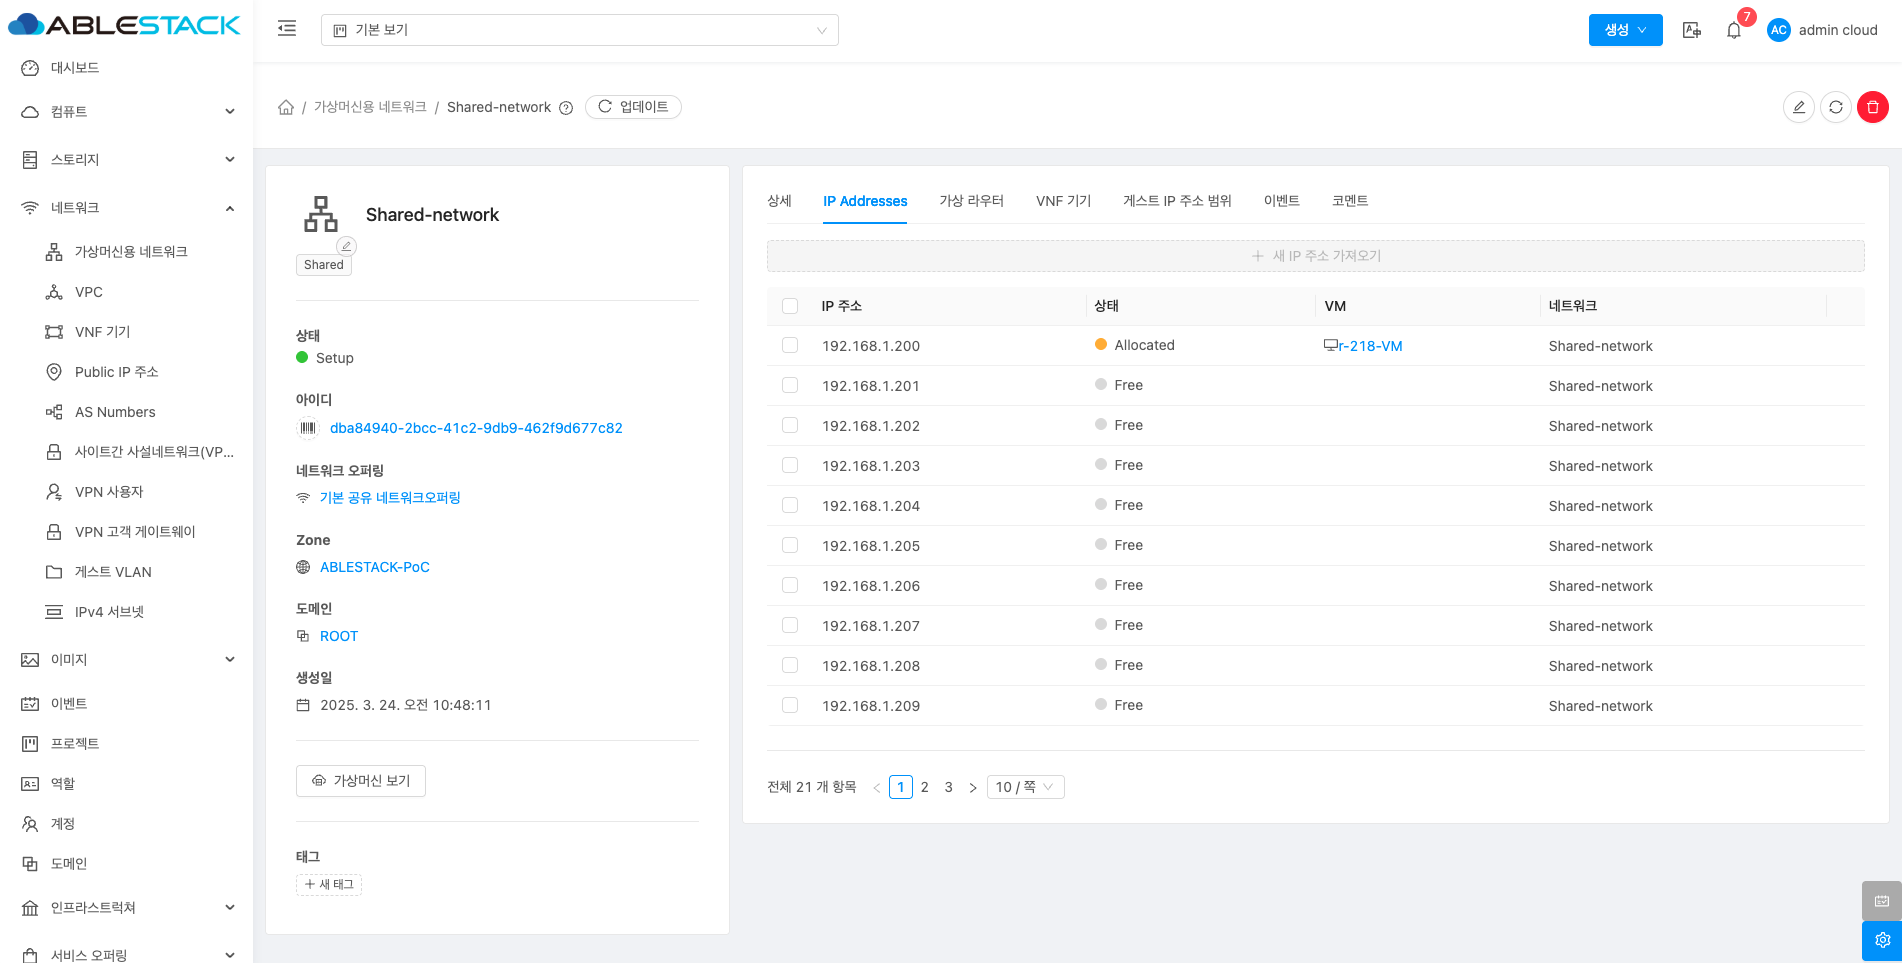Open the 기본 보기 project view dropdown
Image resolution: width=1902 pixels, height=963 pixels.
579,30
